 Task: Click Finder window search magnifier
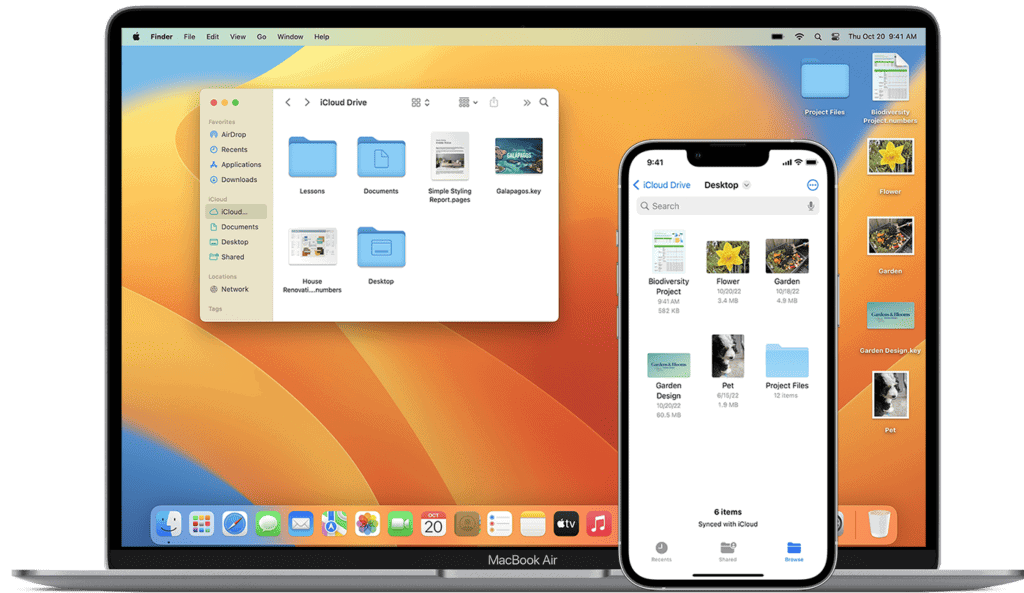(544, 103)
